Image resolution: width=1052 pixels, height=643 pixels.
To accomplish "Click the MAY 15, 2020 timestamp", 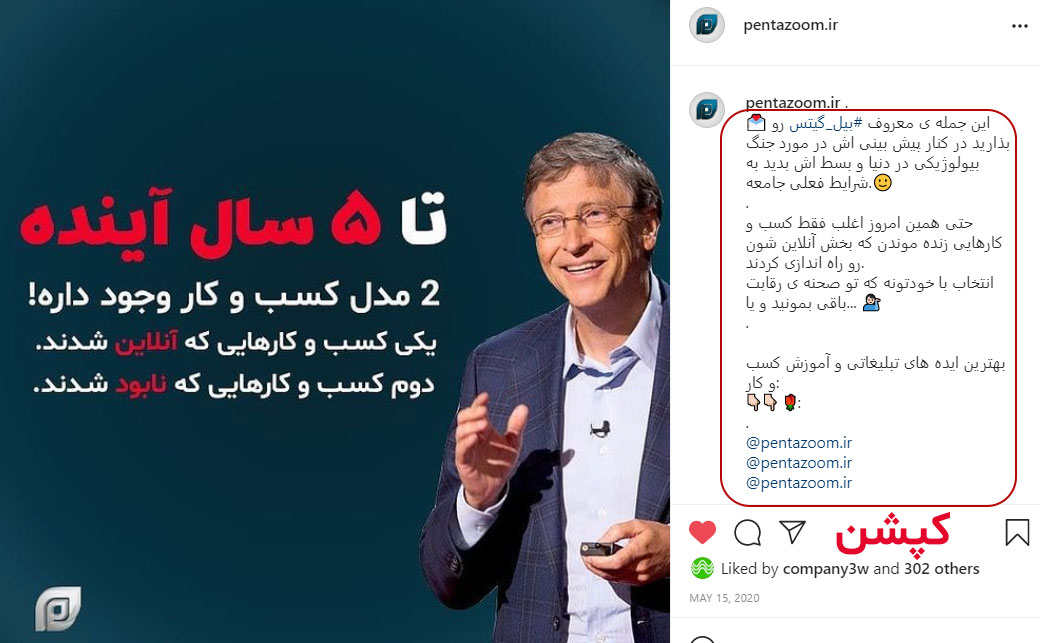I will (x=724, y=598).
